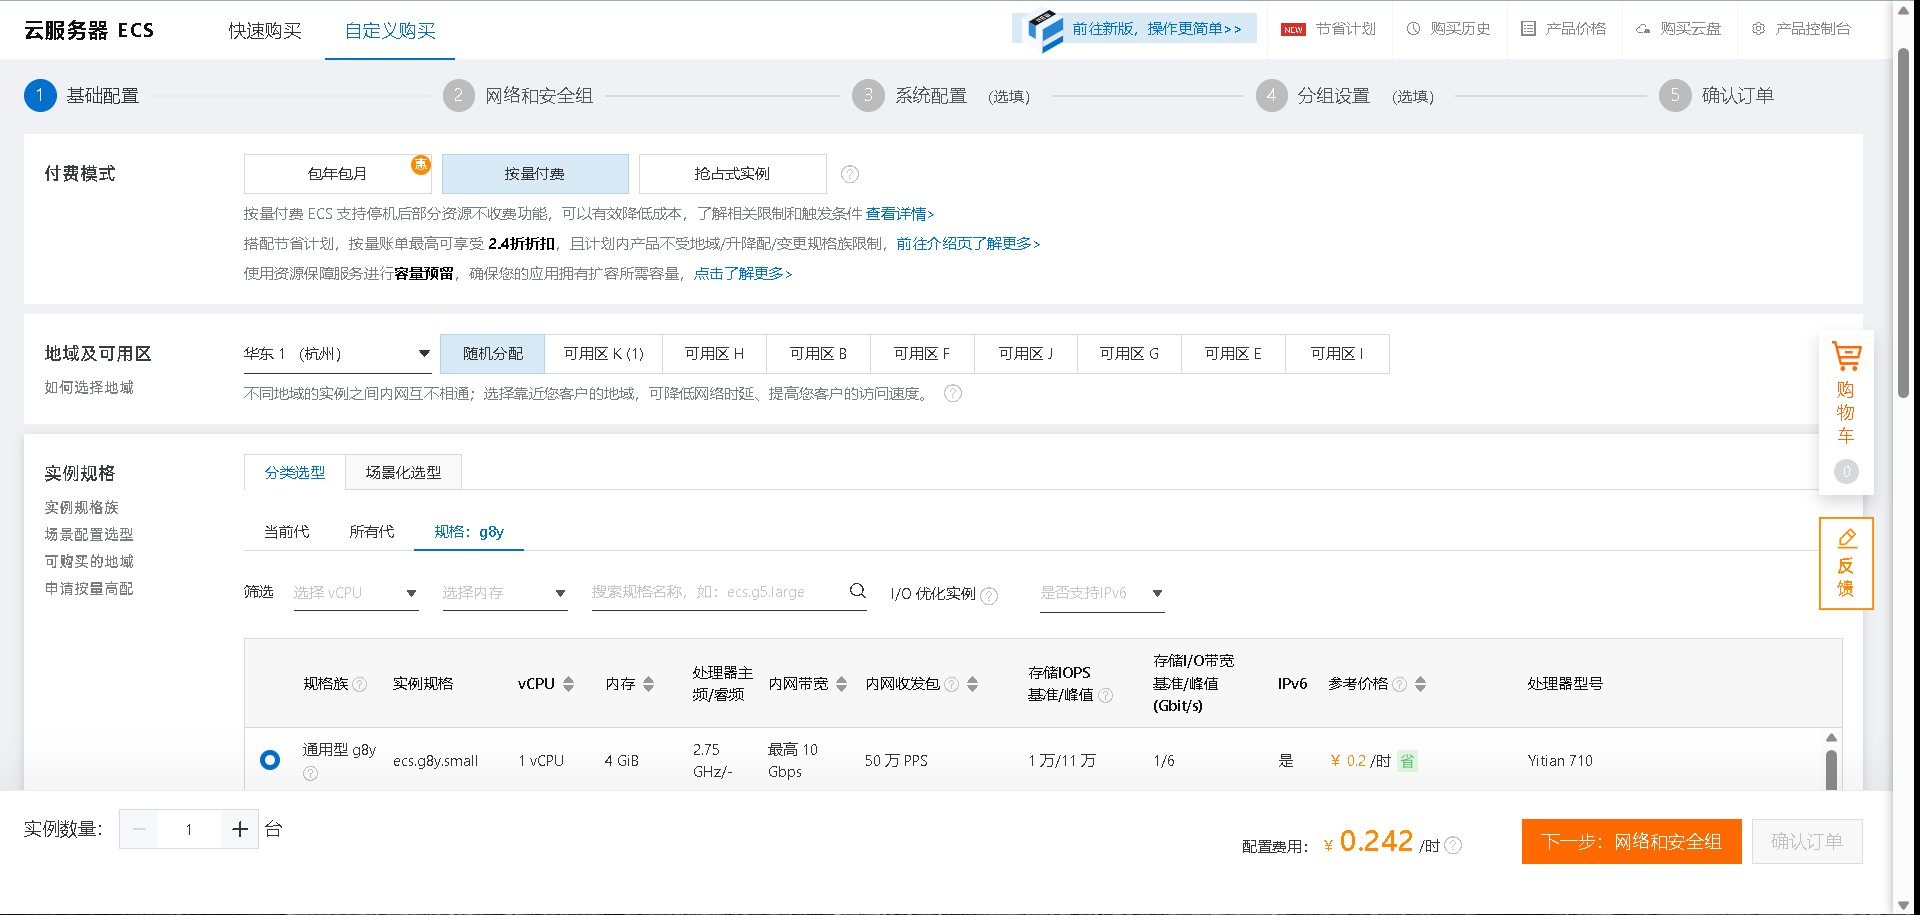The height and width of the screenshot is (915, 1920).
Task: Click the 参考价格 help icon
Action: point(1400,684)
